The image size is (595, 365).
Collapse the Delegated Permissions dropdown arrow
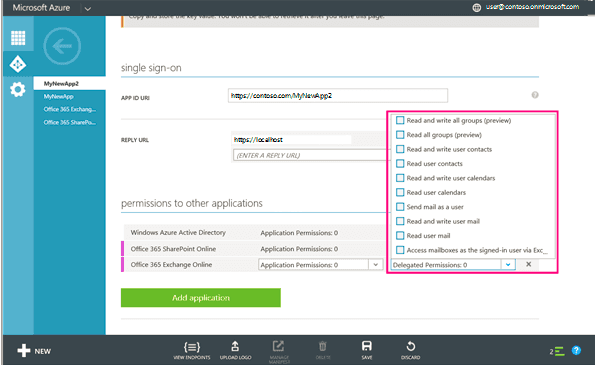508,264
